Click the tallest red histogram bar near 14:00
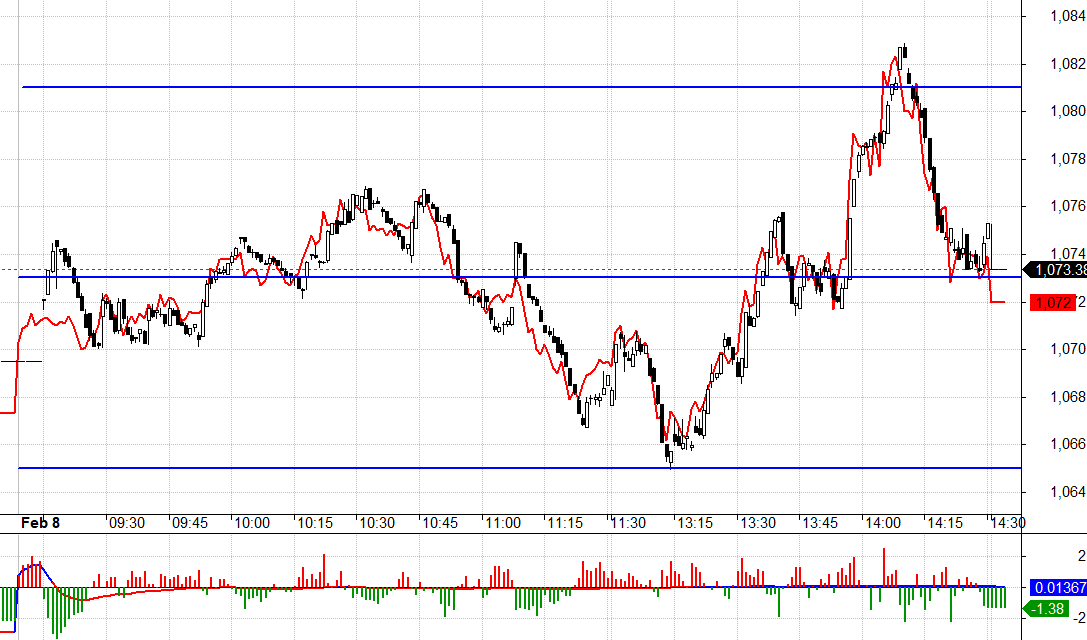 884,566
